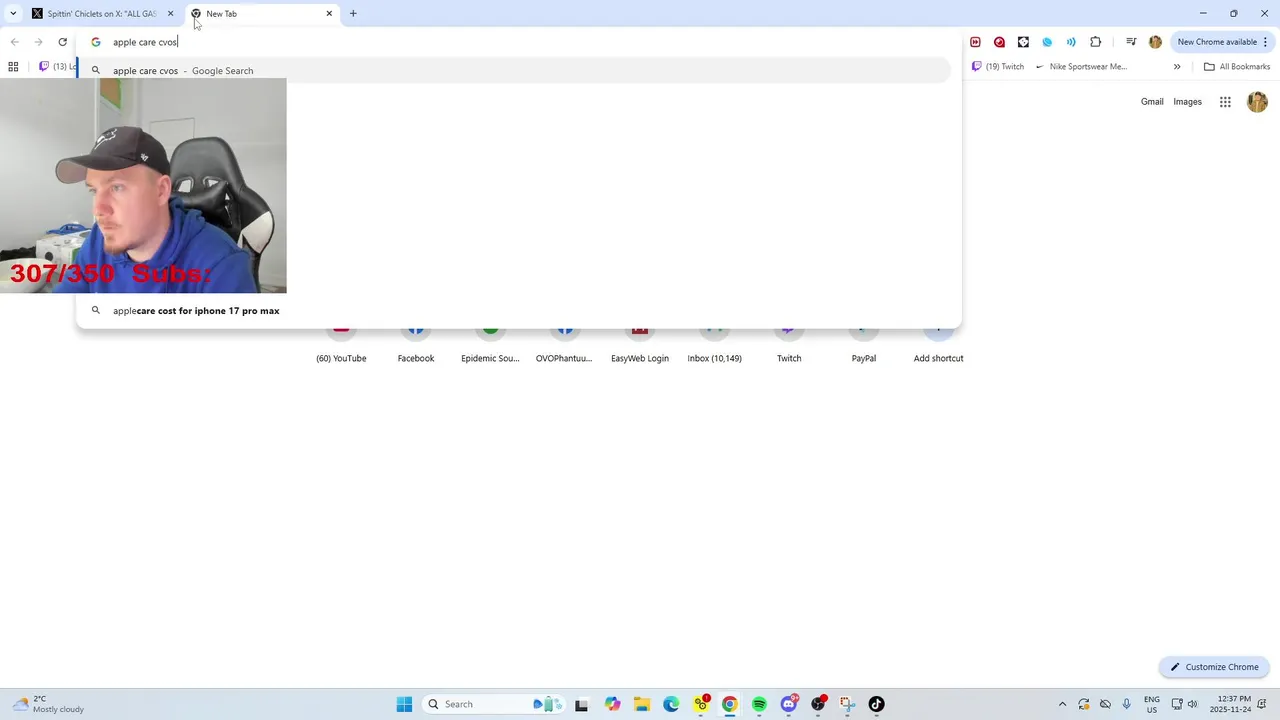Image resolution: width=1280 pixels, height=720 pixels.
Task: Open the Facebook shortcut
Action: [416, 345]
